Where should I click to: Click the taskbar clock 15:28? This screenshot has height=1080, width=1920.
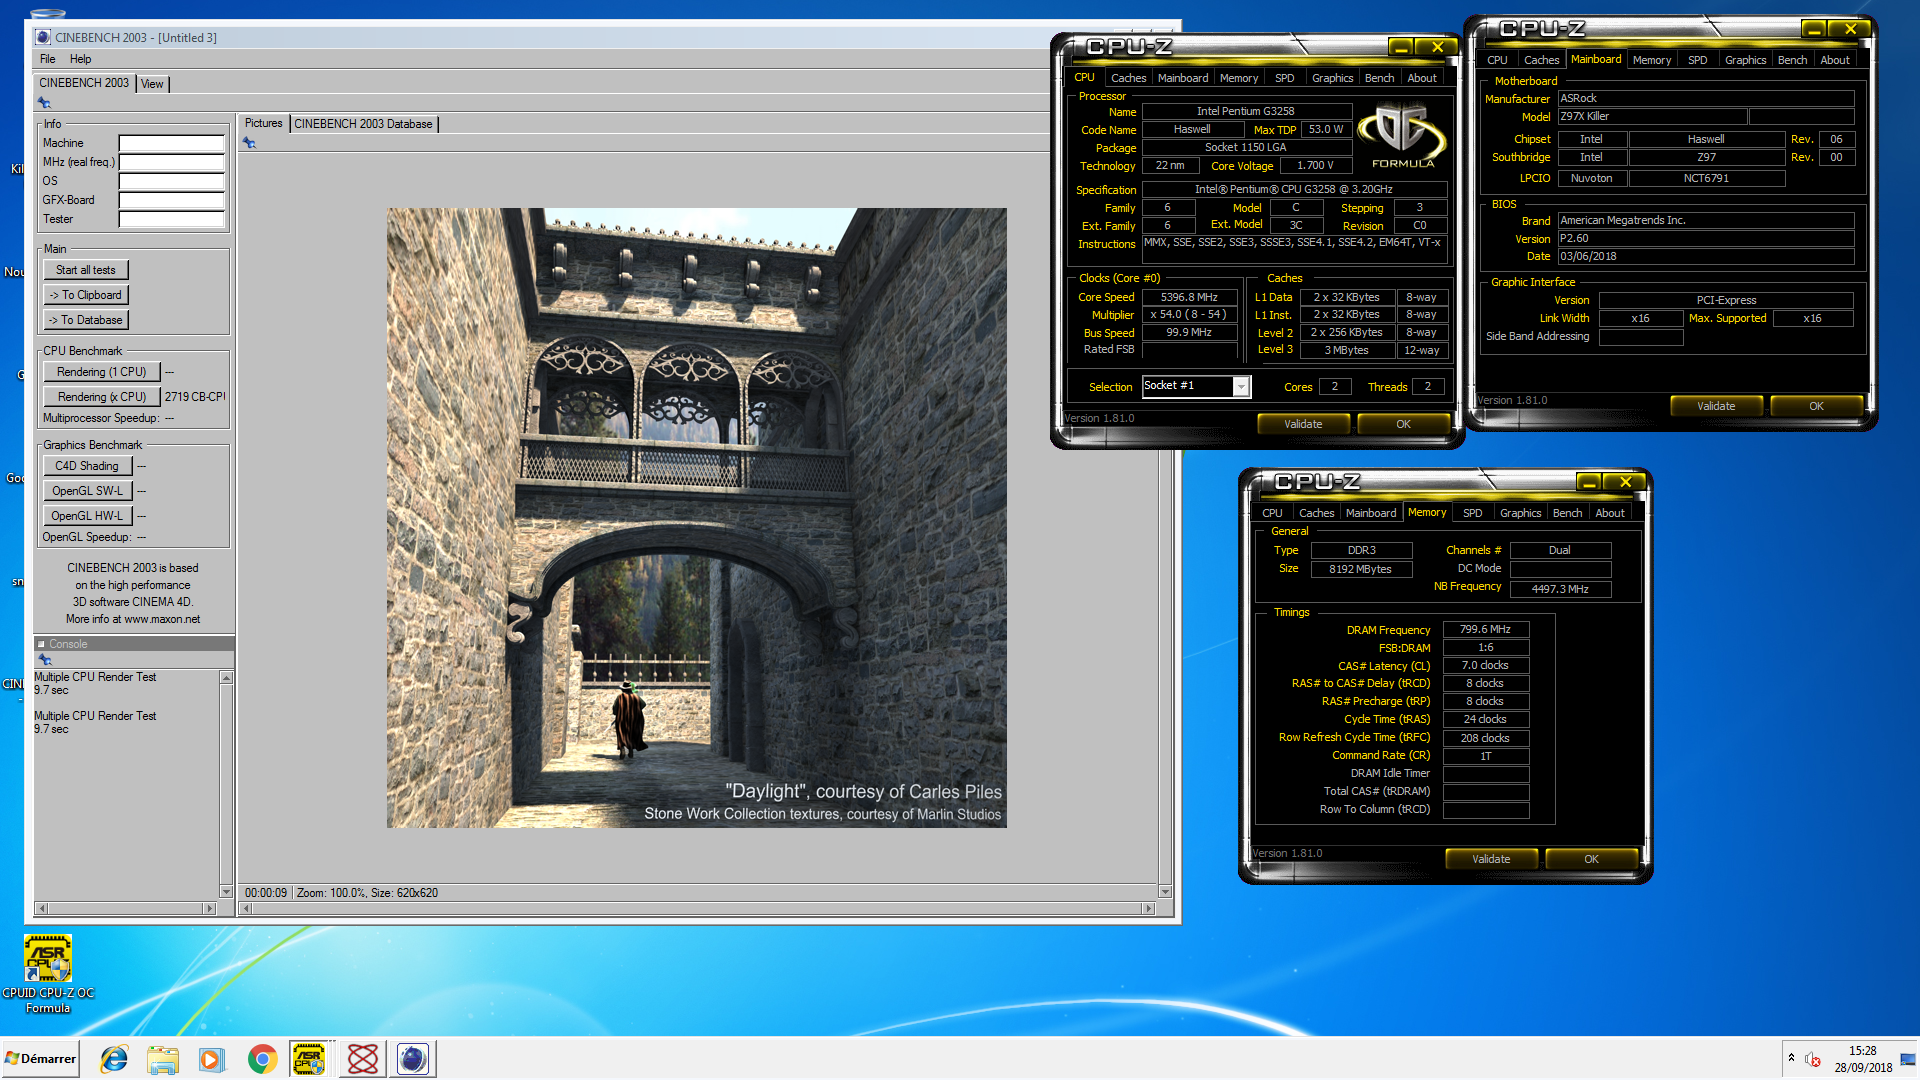1862,1051
